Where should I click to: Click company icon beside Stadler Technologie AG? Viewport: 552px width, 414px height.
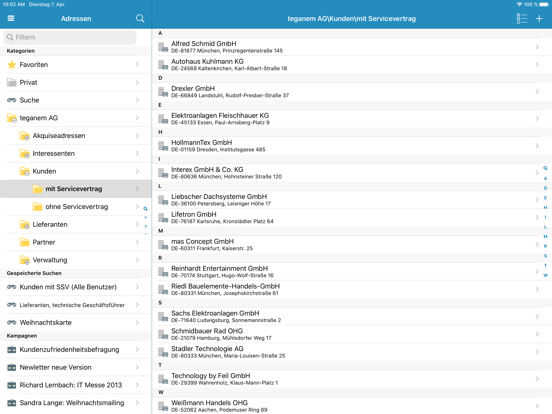163,352
